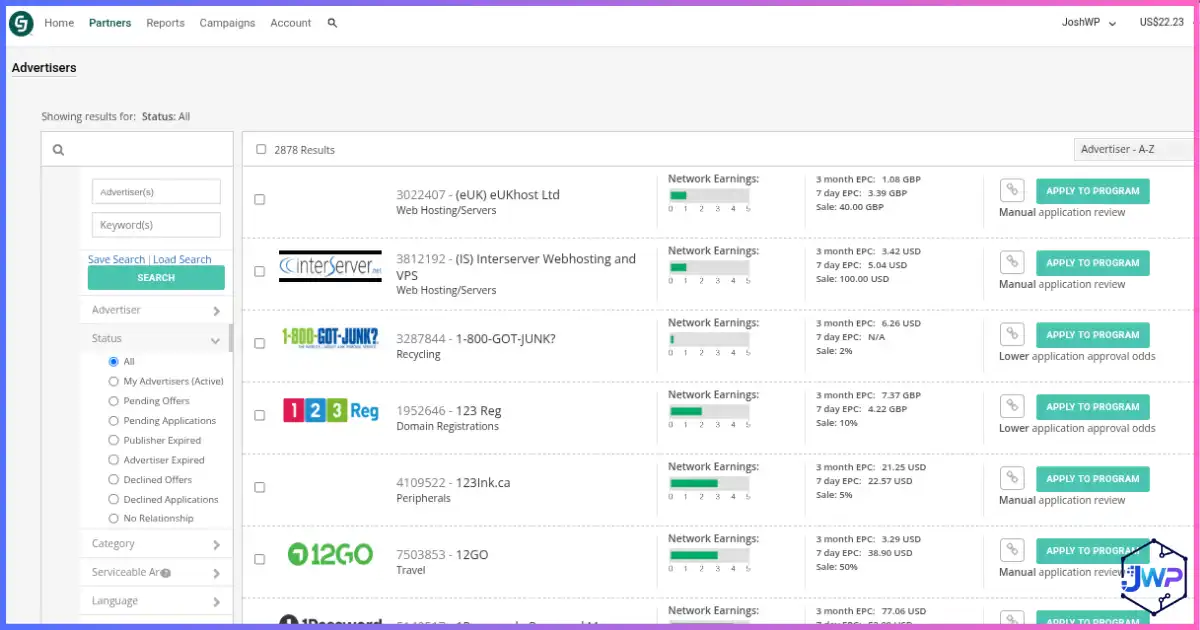The image size is (1200, 630).
Task: Apply to Interserver Webhosting program
Action: (x=1093, y=263)
